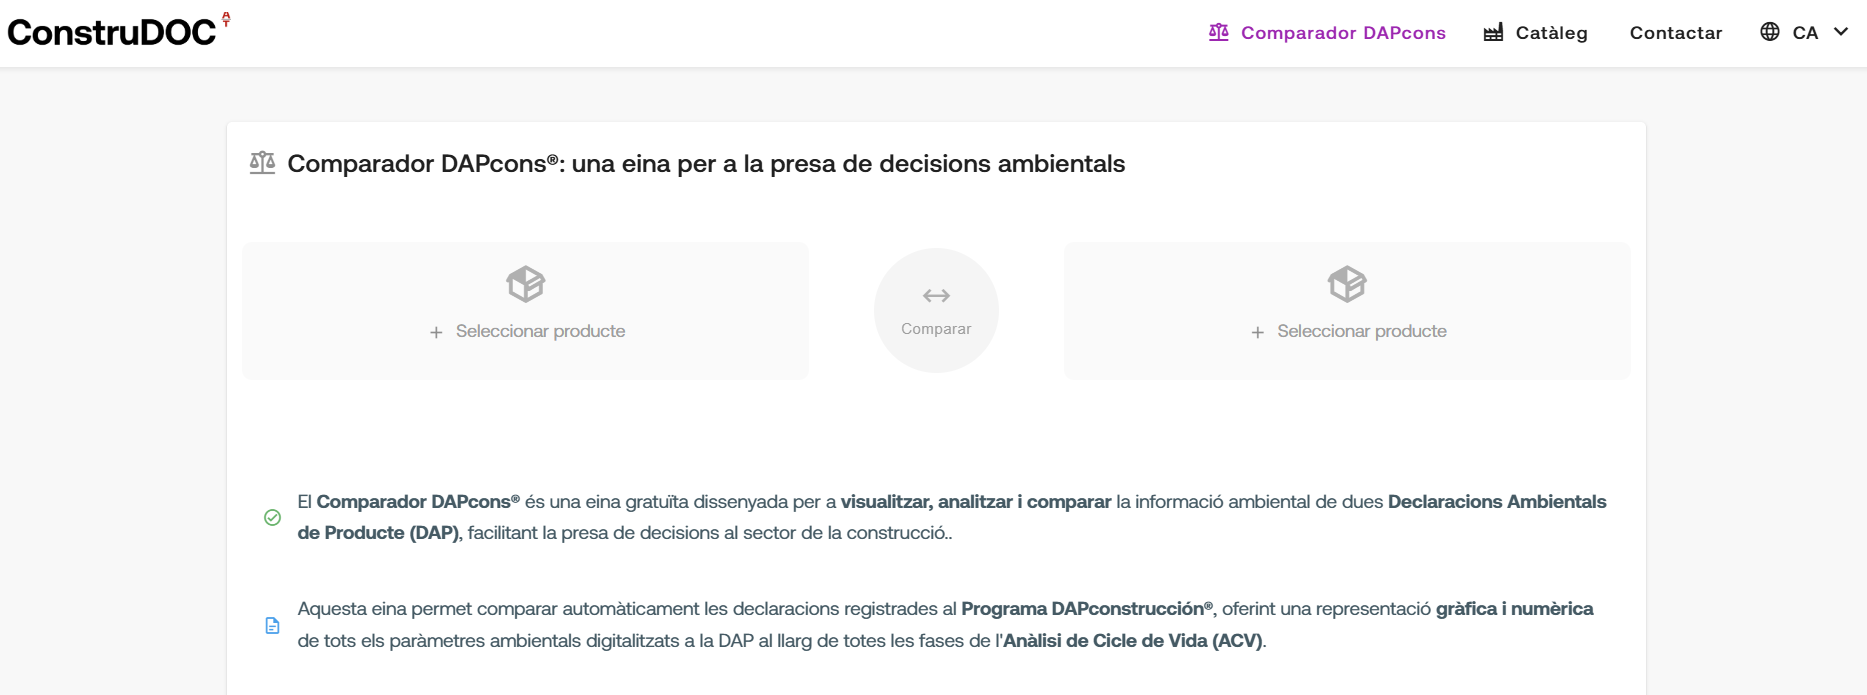The height and width of the screenshot is (695, 1867).
Task: Click the ConstruDOC logo
Action: (x=111, y=33)
